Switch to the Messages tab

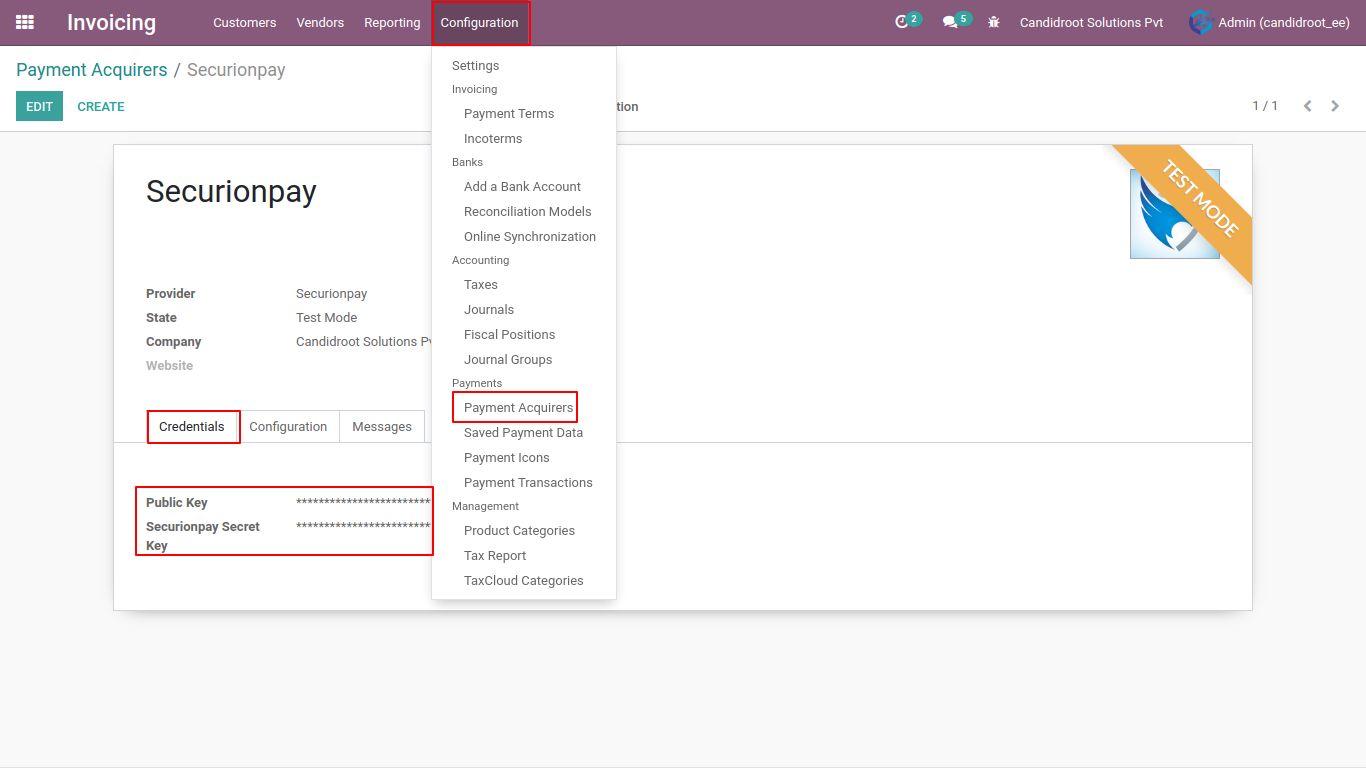coord(382,427)
